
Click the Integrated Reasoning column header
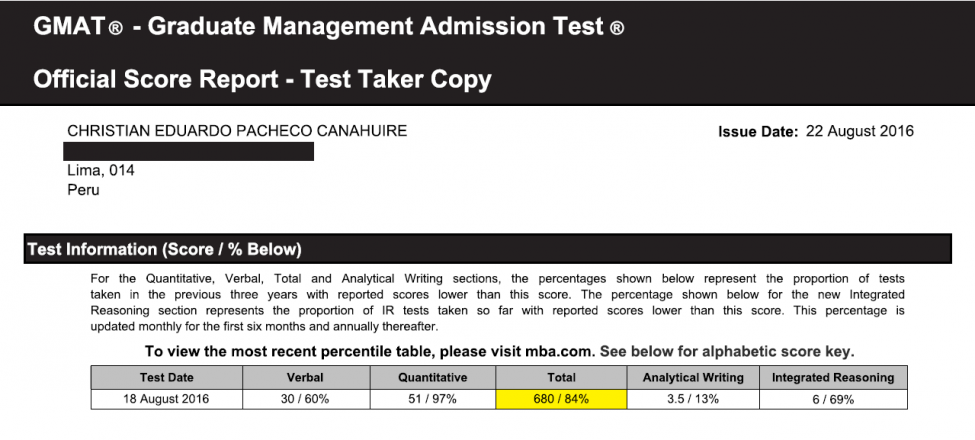[x=833, y=377]
